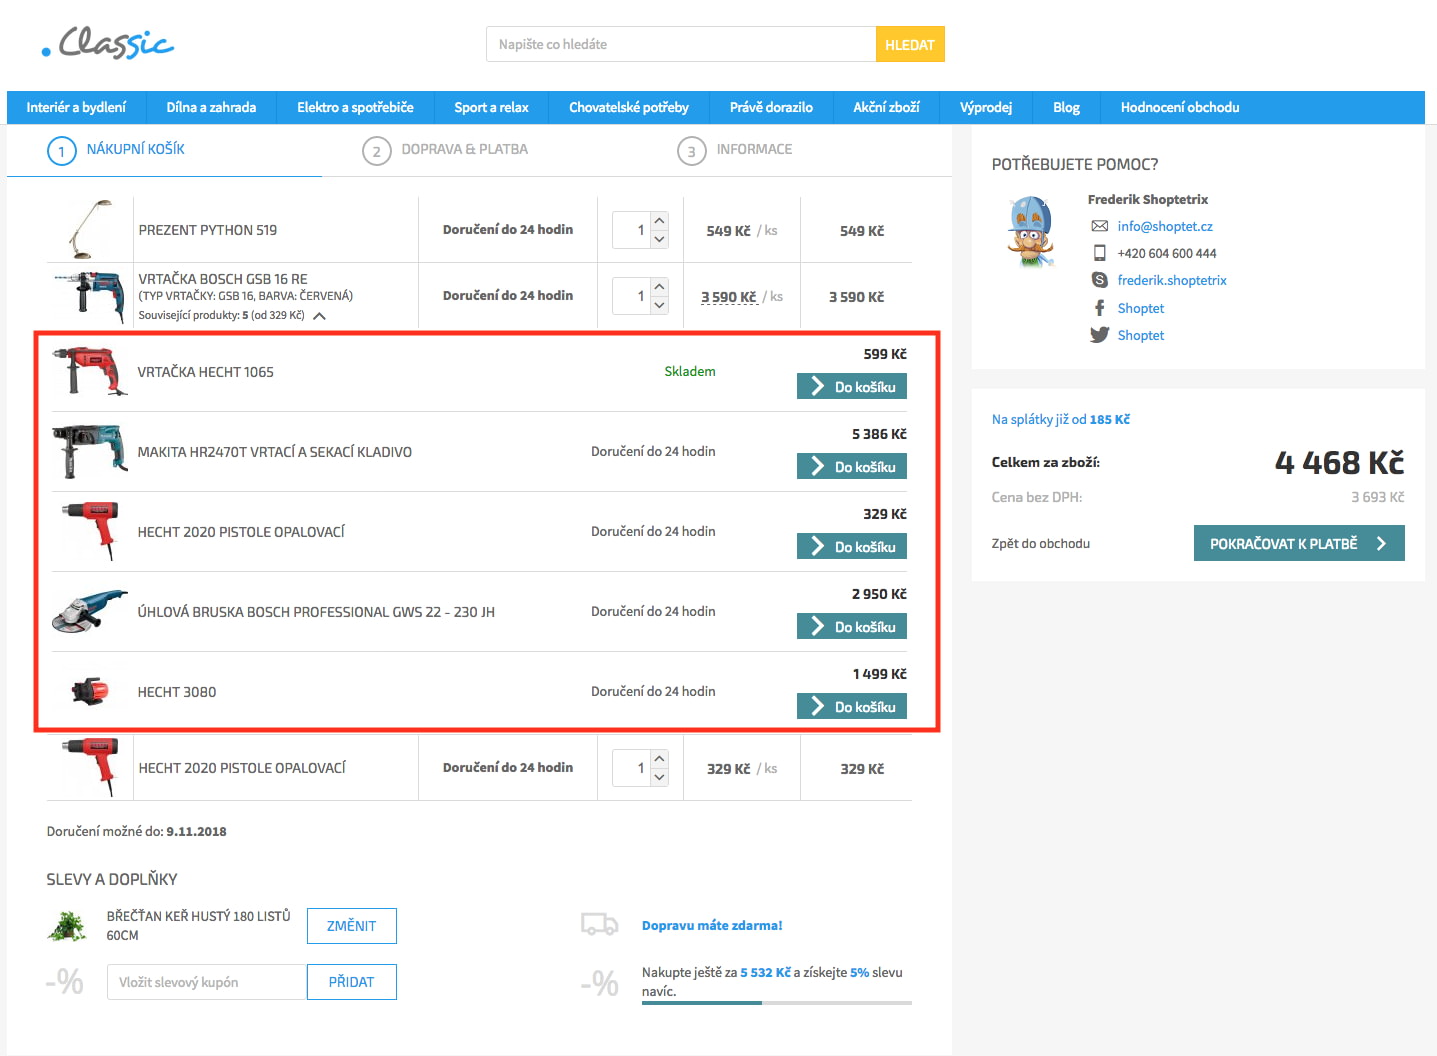Click Pokračovat k platbě button

(x=1299, y=543)
